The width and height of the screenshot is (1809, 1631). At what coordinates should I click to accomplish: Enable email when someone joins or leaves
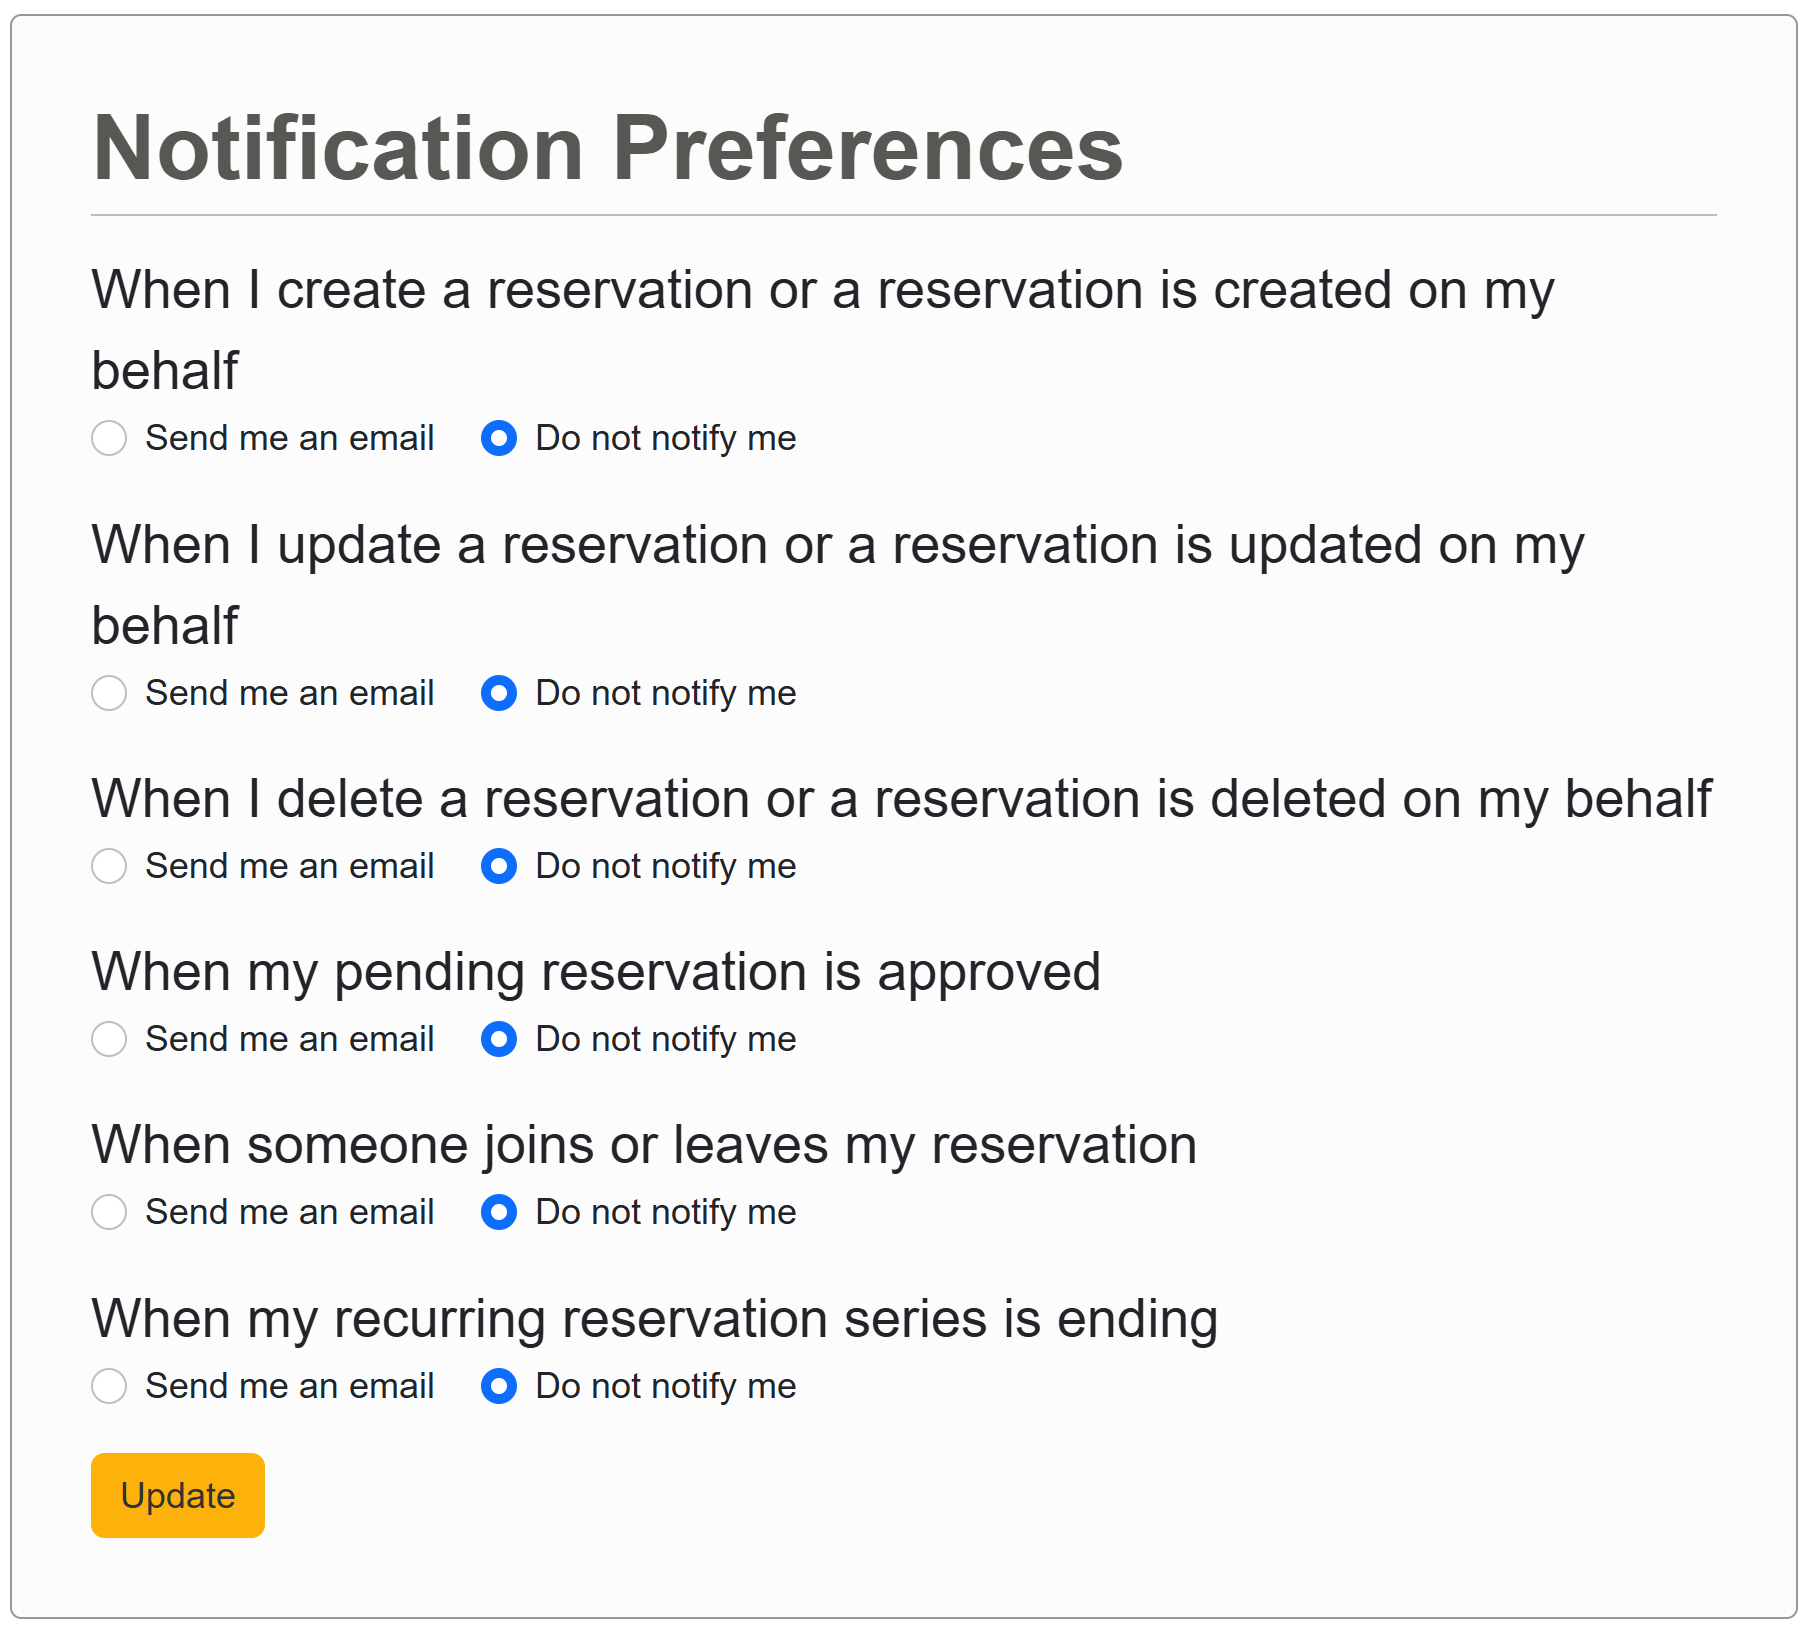109,1212
